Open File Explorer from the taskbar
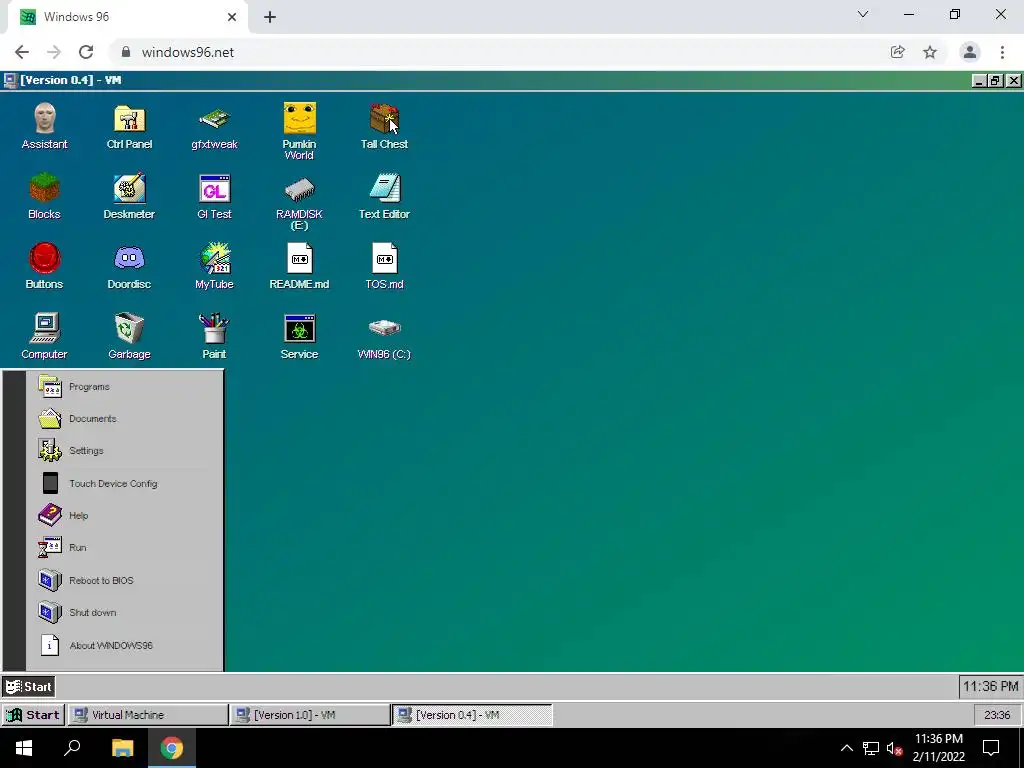Image resolution: width=1024 pixels, height=768 pixels. (122, 748)
